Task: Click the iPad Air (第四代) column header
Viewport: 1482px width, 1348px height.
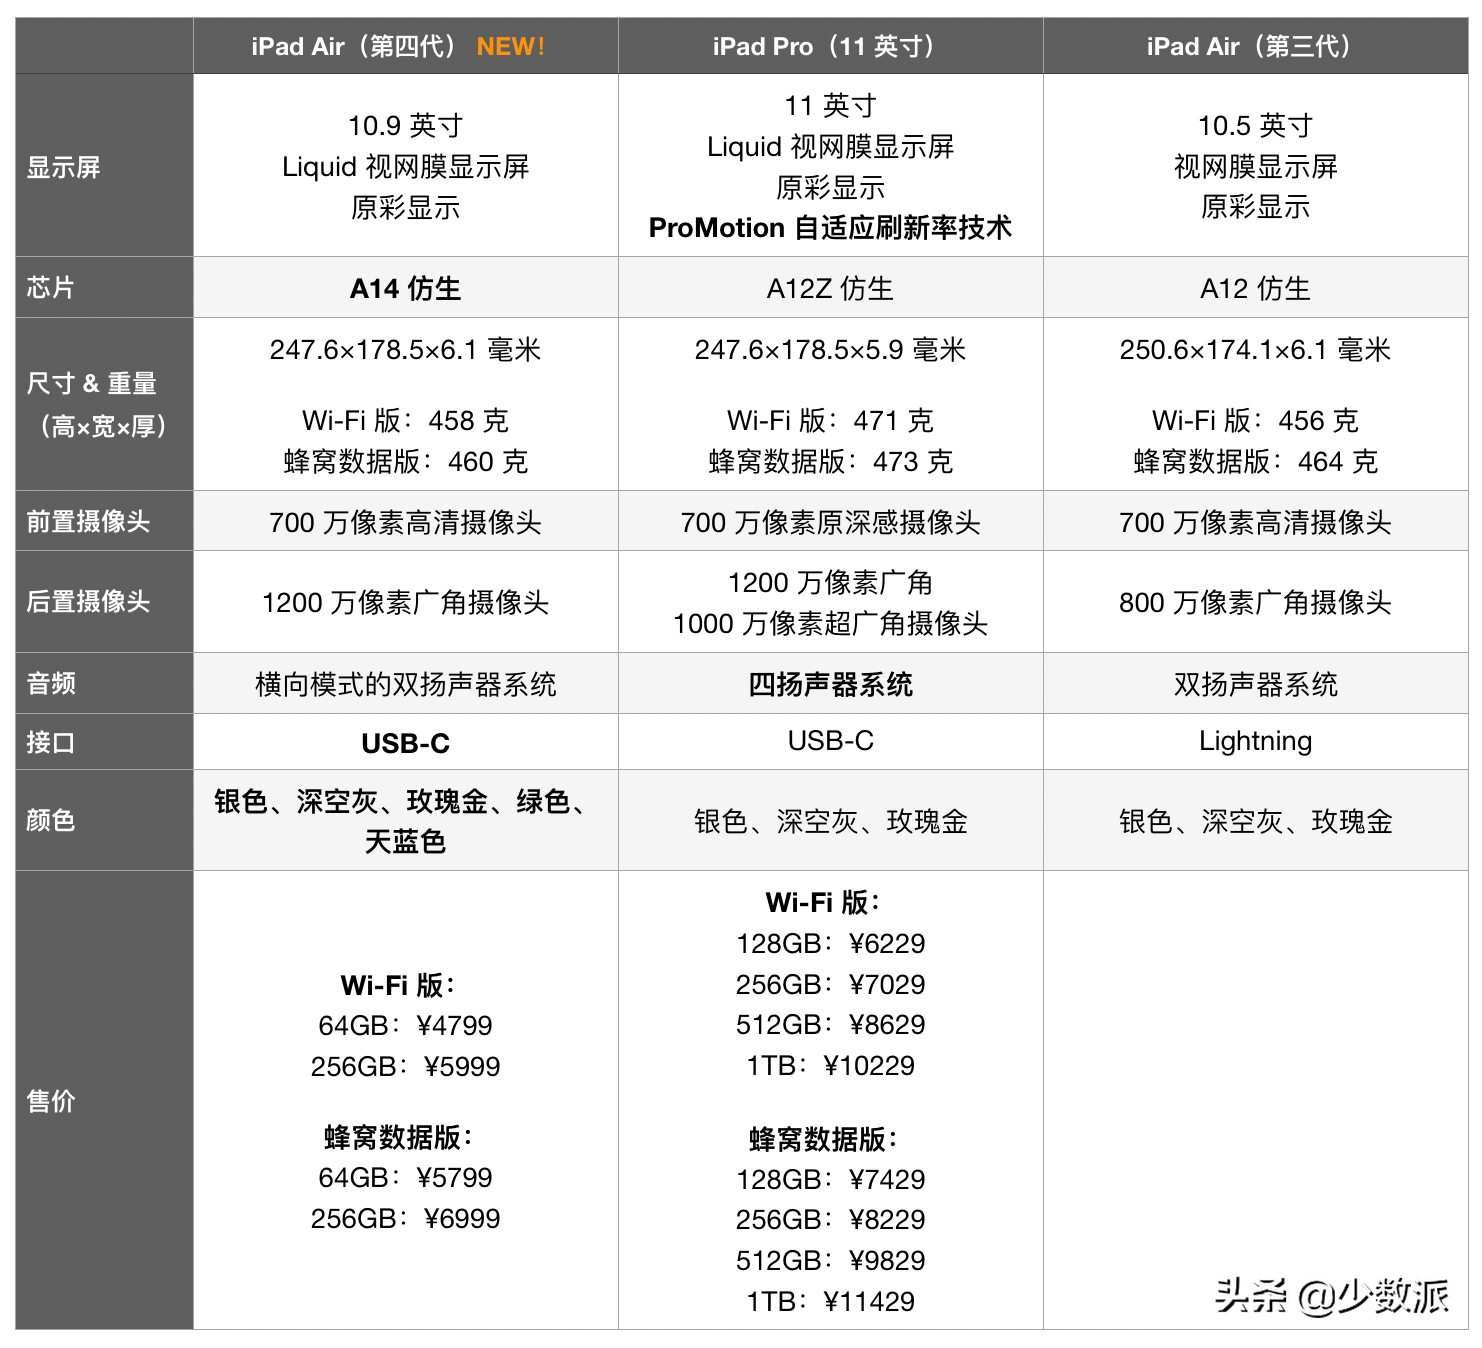Action: pyautogui.click(x=405, y=46)
